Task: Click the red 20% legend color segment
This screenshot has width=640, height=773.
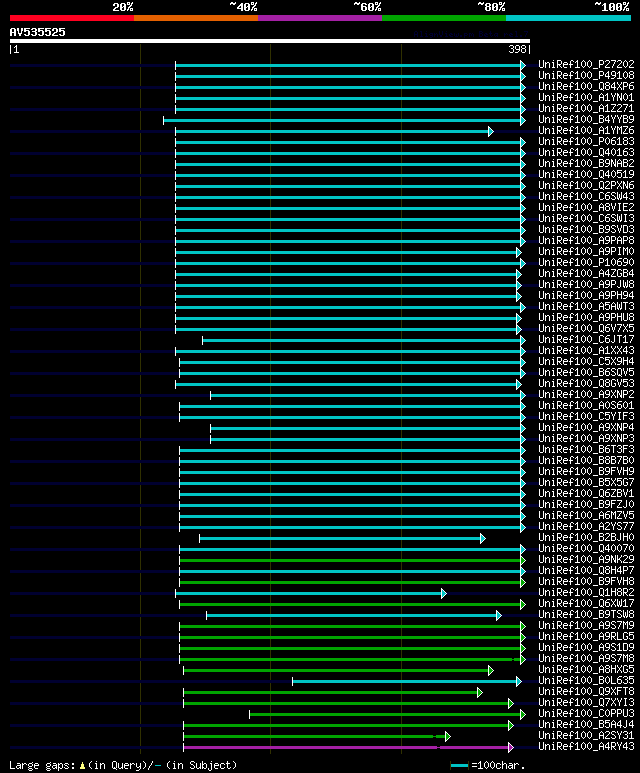Action: [72, 18]
